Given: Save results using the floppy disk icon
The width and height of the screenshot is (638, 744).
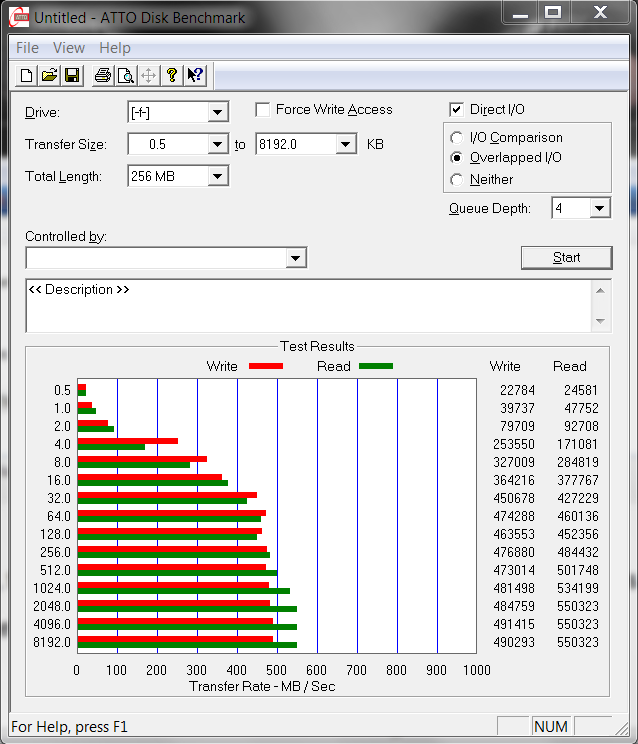Looking at the screenshot, I should 72,75.
